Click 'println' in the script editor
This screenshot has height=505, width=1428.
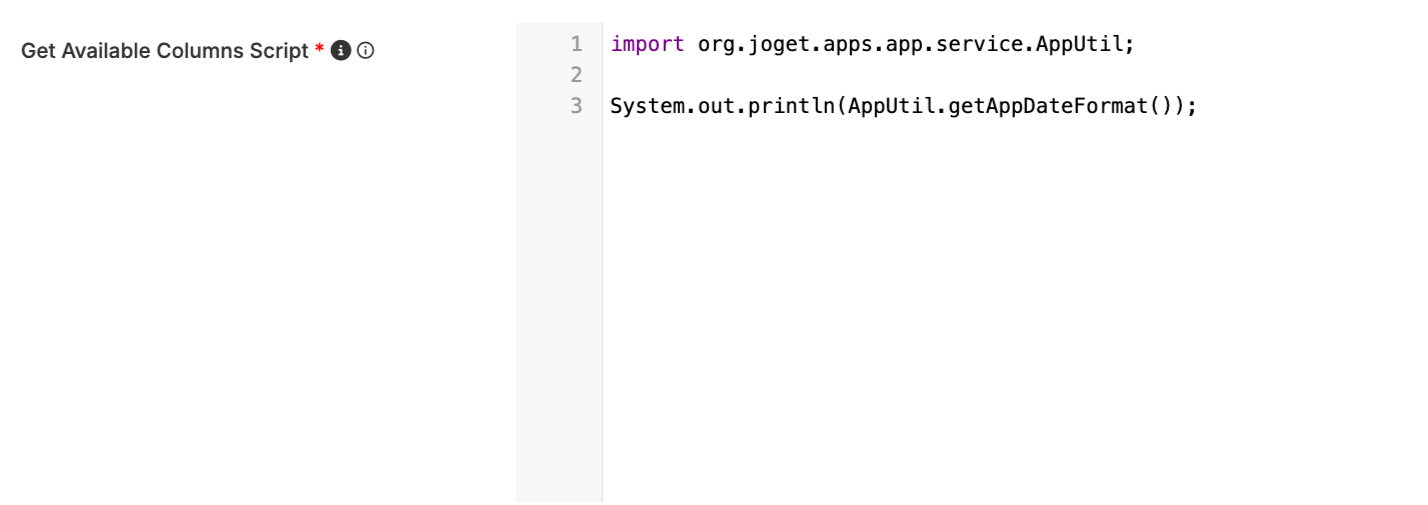(792, 106)
